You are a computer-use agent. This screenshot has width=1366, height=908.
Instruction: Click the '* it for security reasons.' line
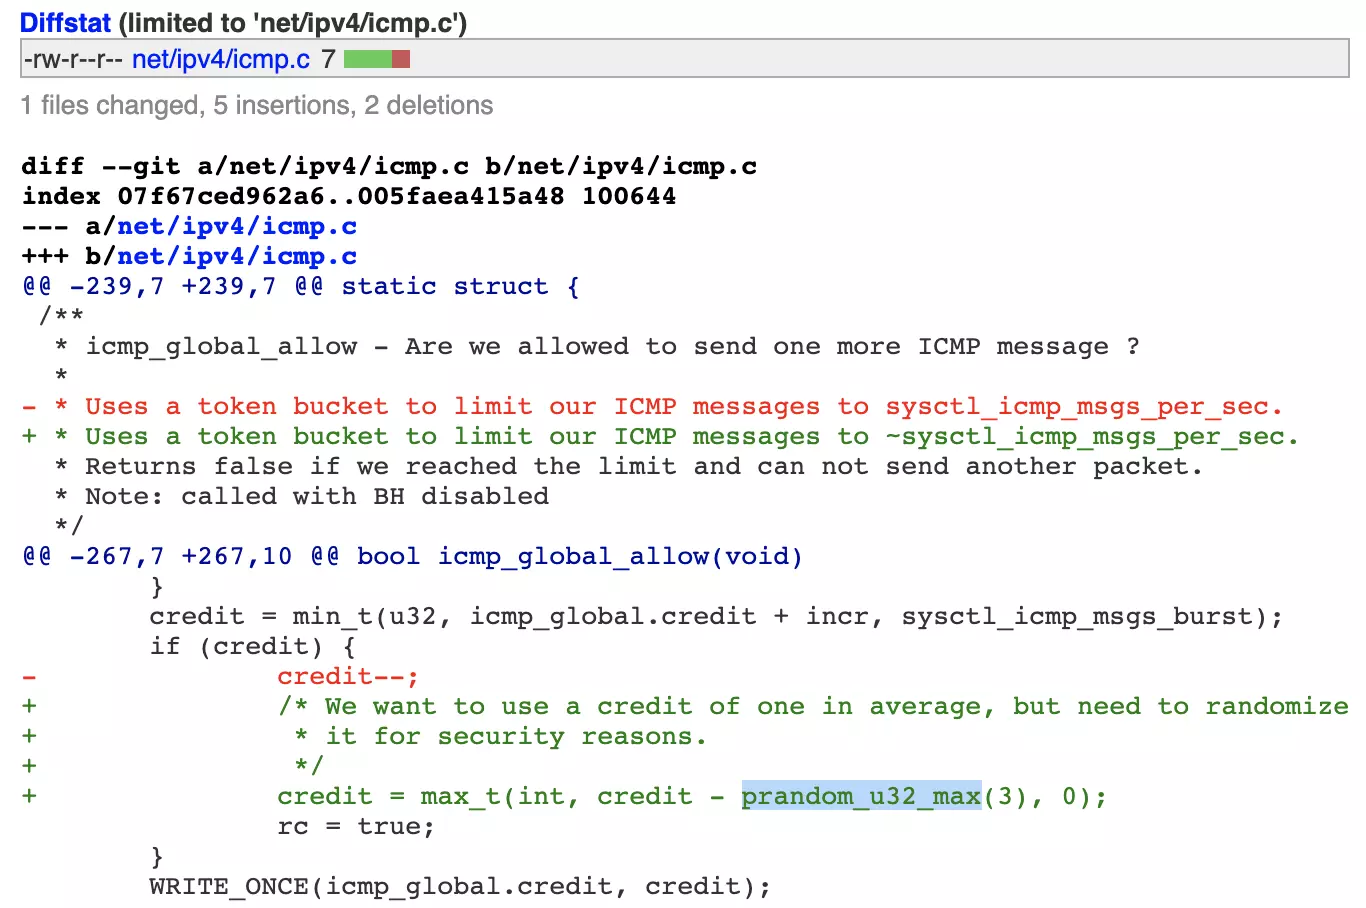[x=500, y=736]
